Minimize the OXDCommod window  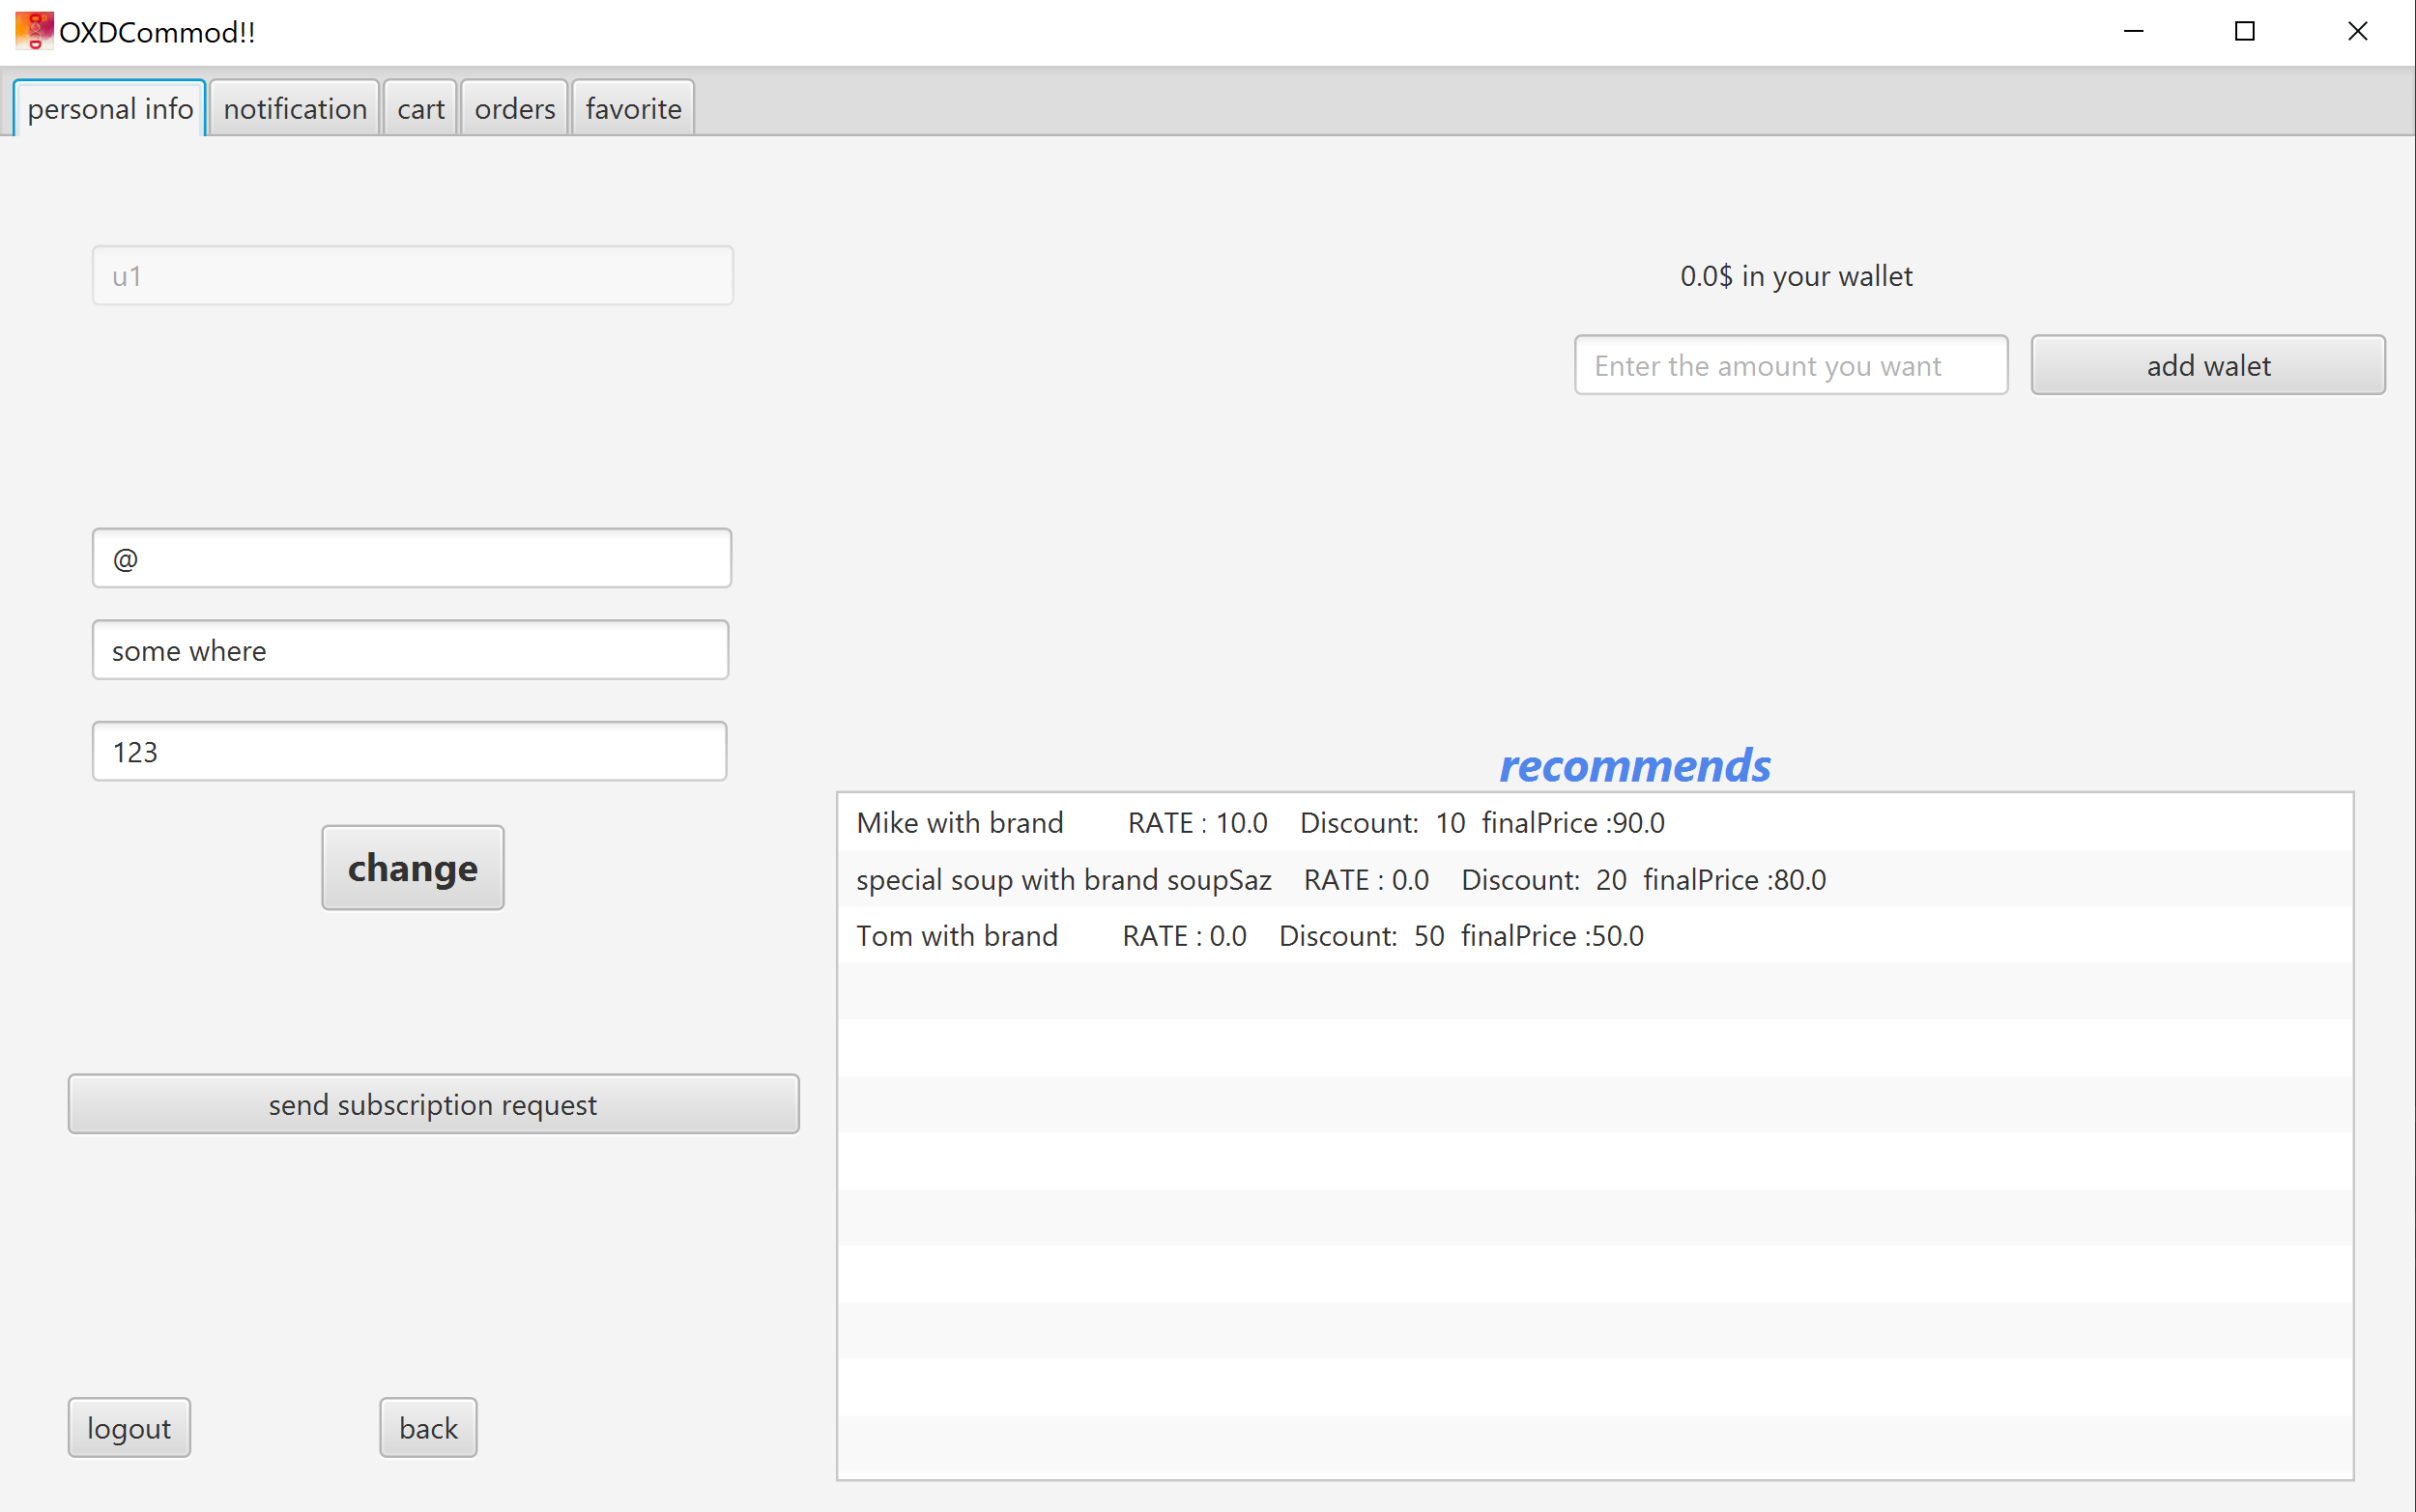click(x=2133, y=31)
